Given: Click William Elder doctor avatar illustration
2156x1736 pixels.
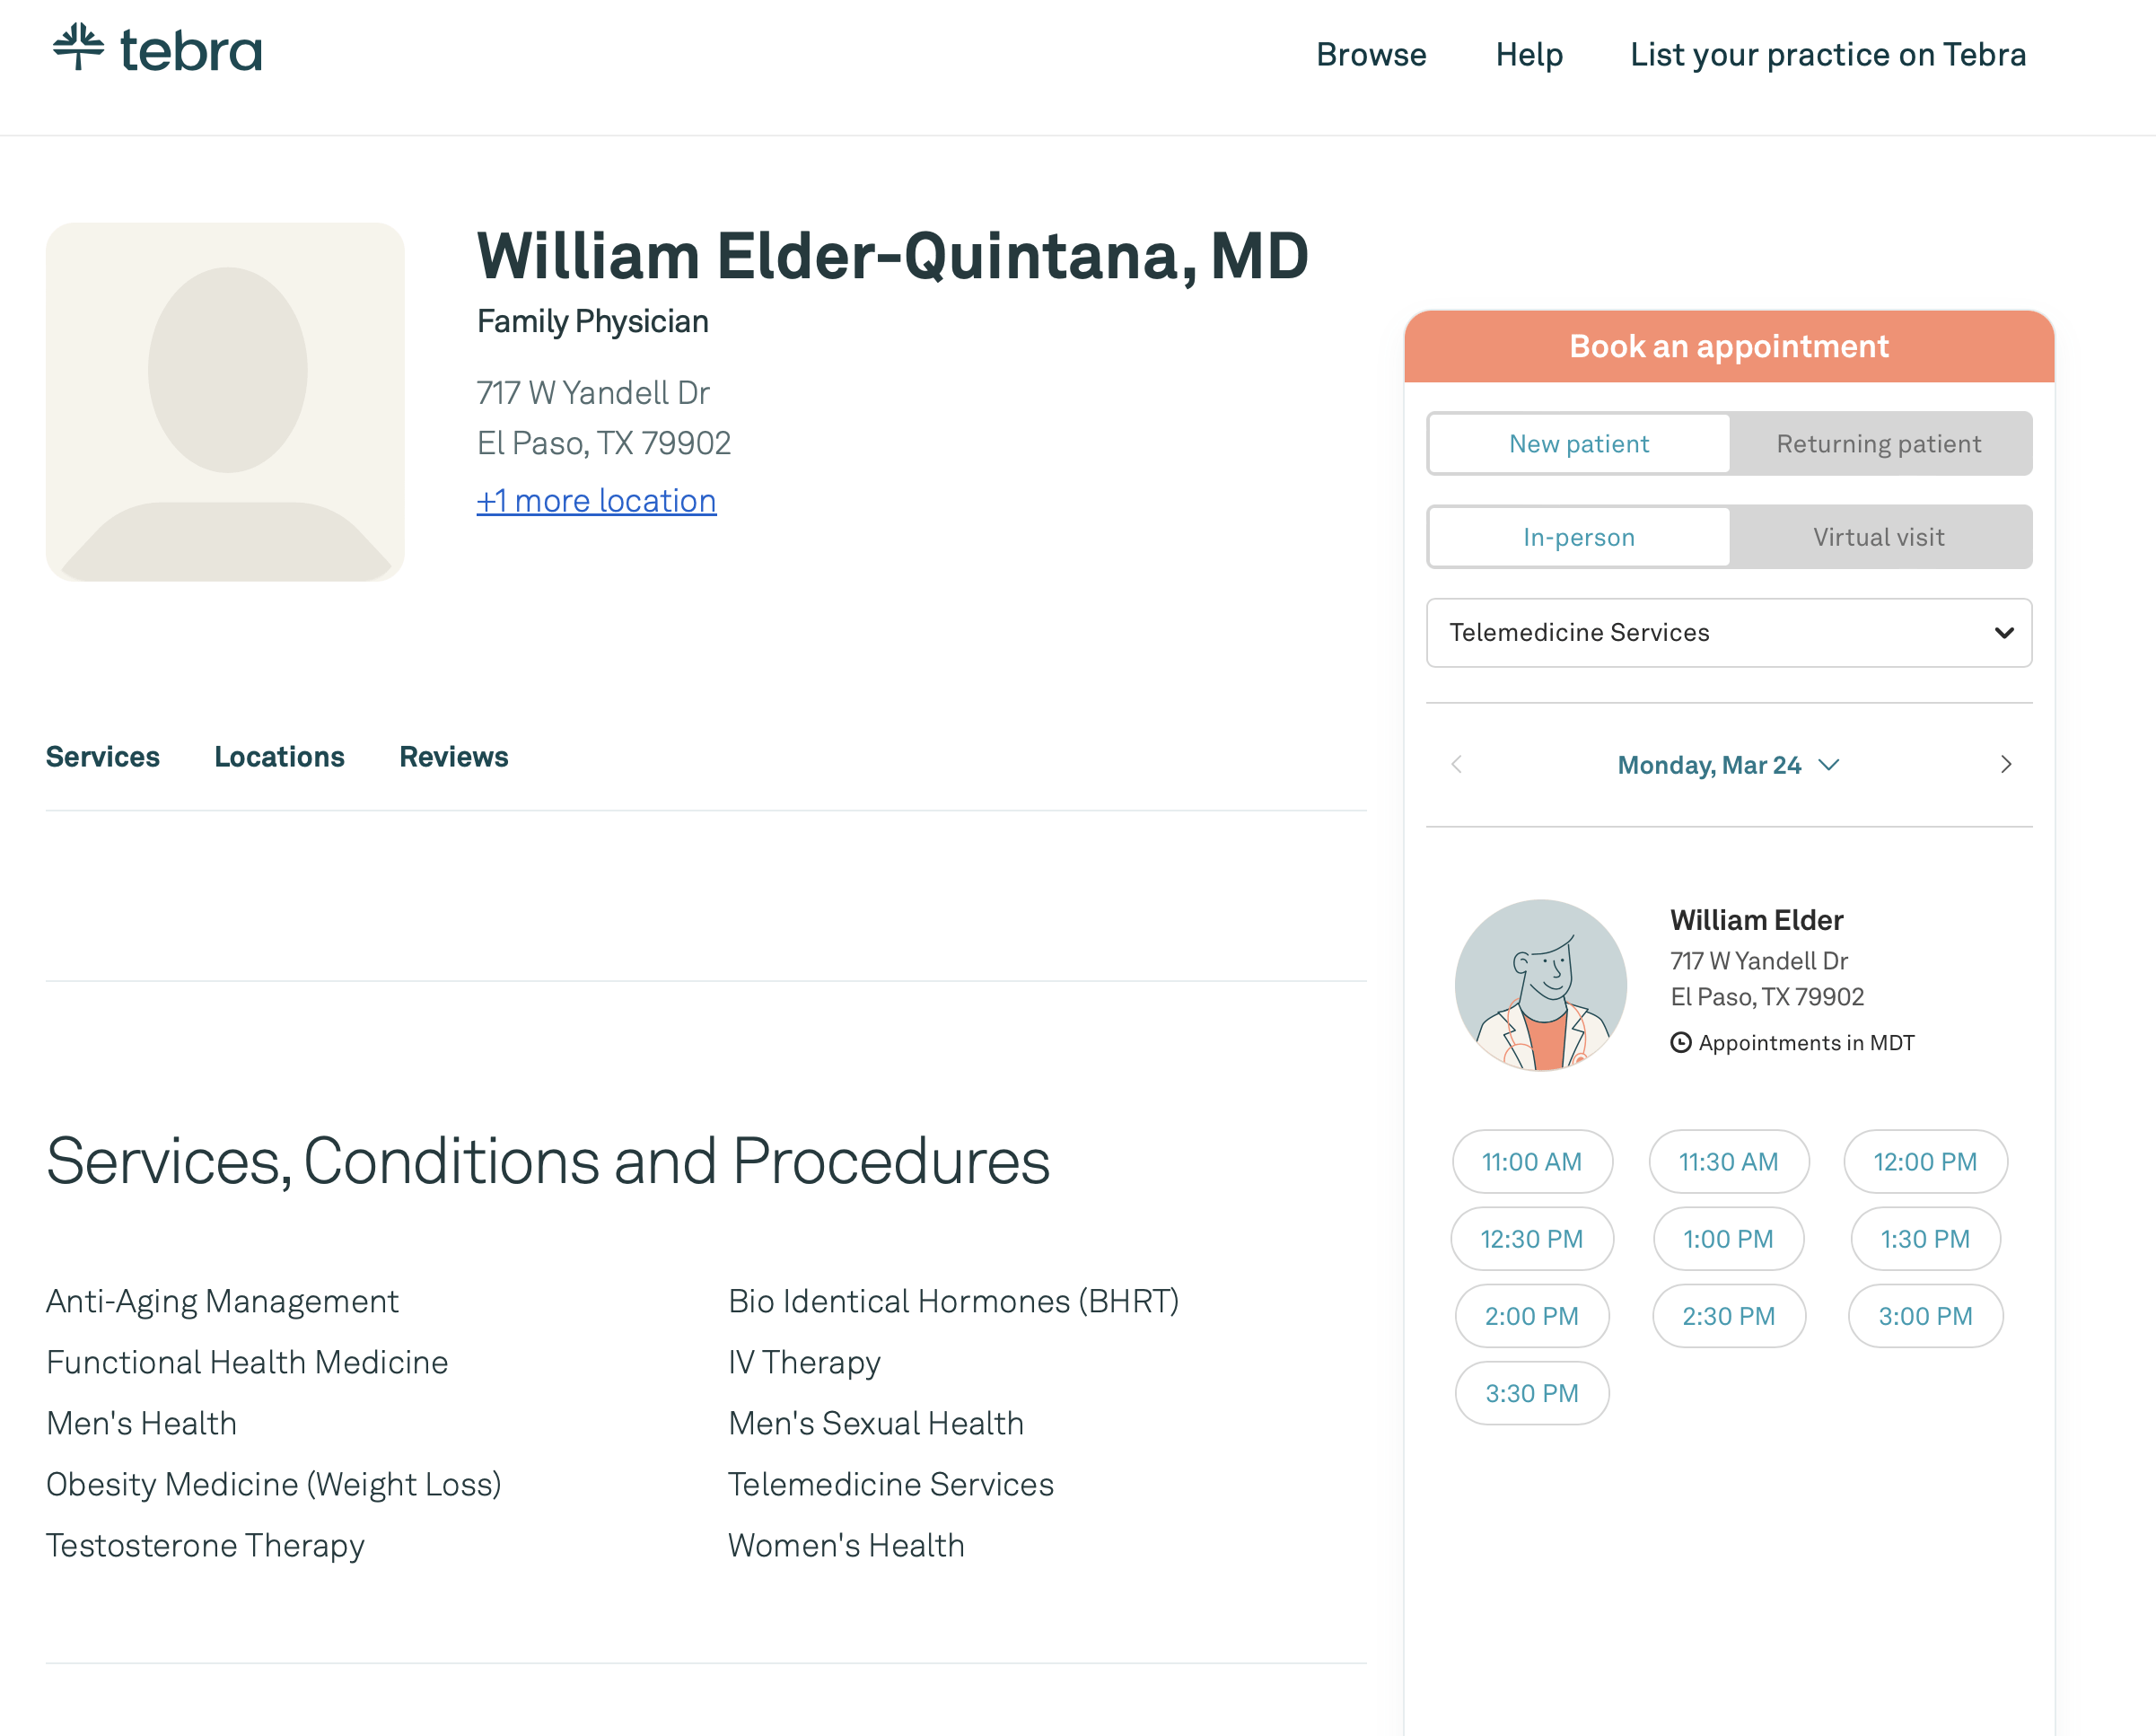Looking at the screenshot, I should point(1540,985).
